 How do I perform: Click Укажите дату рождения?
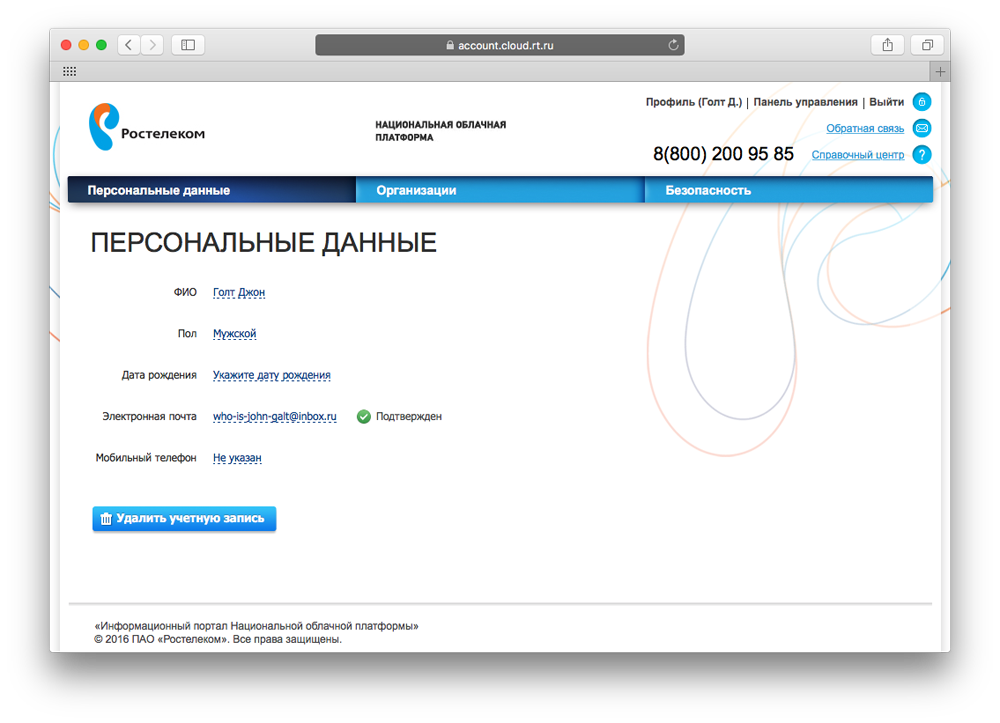tap(272, 375)
